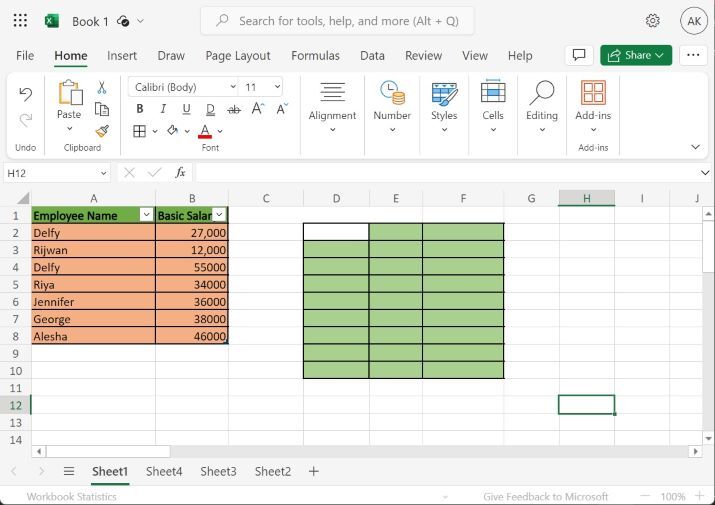Toggle Bold formatting
The image size is (715, 505).
[140, 109]
